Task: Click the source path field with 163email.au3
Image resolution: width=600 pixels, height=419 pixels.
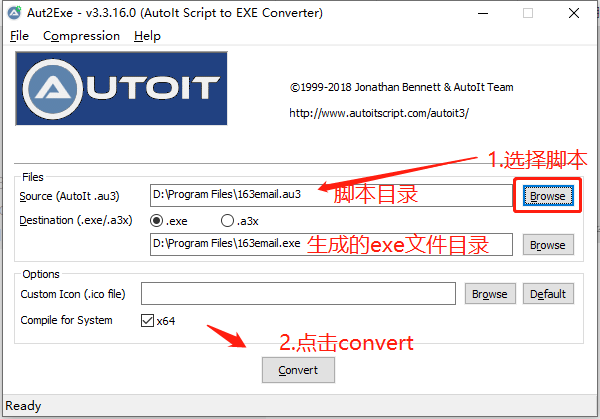Action: (331, 195)
